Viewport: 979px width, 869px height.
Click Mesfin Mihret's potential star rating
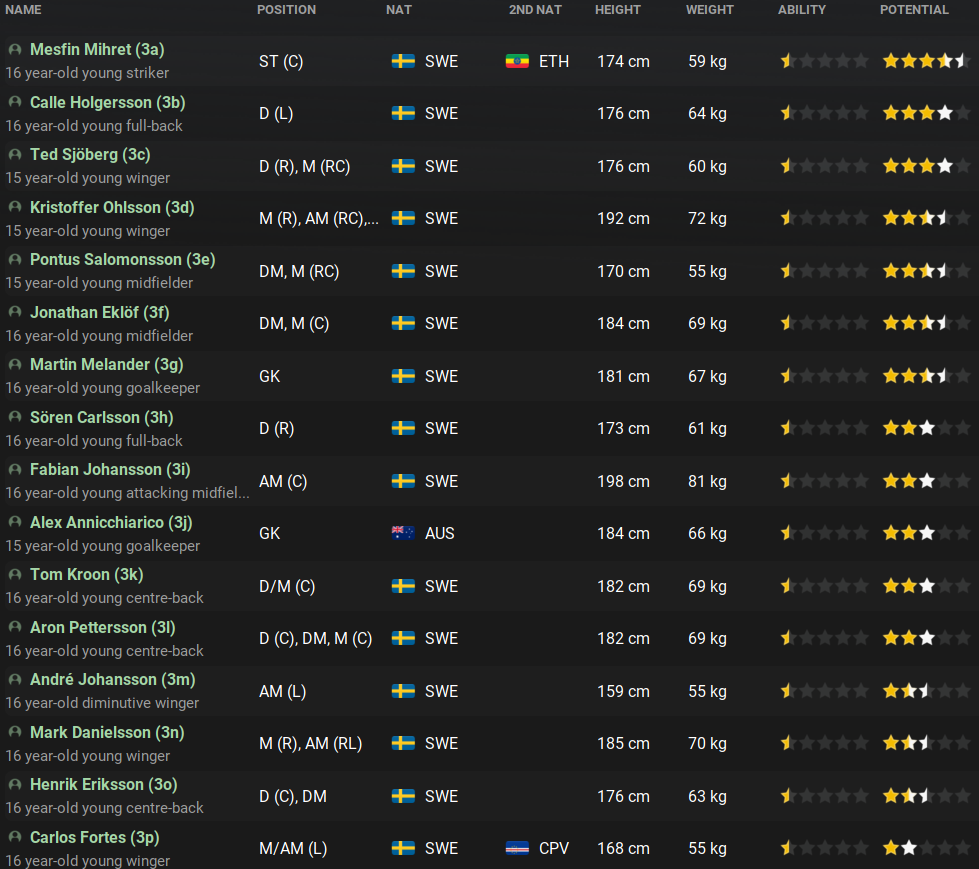tap(927, 61)
